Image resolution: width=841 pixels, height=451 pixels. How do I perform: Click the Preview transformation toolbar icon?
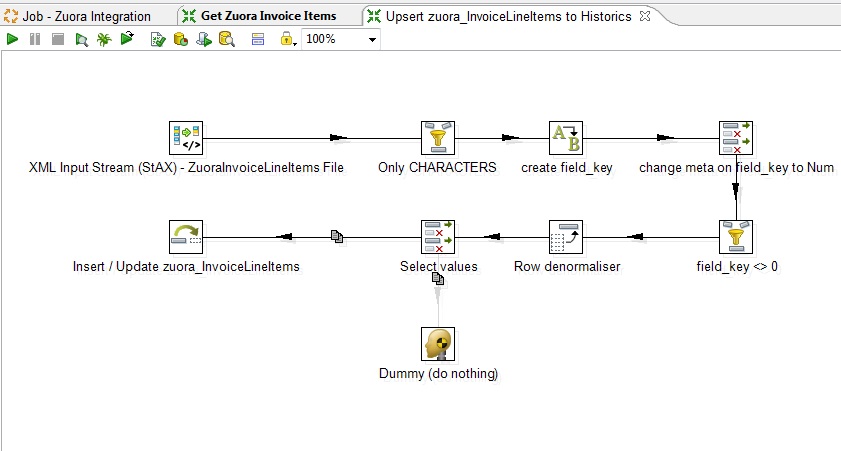83,39
